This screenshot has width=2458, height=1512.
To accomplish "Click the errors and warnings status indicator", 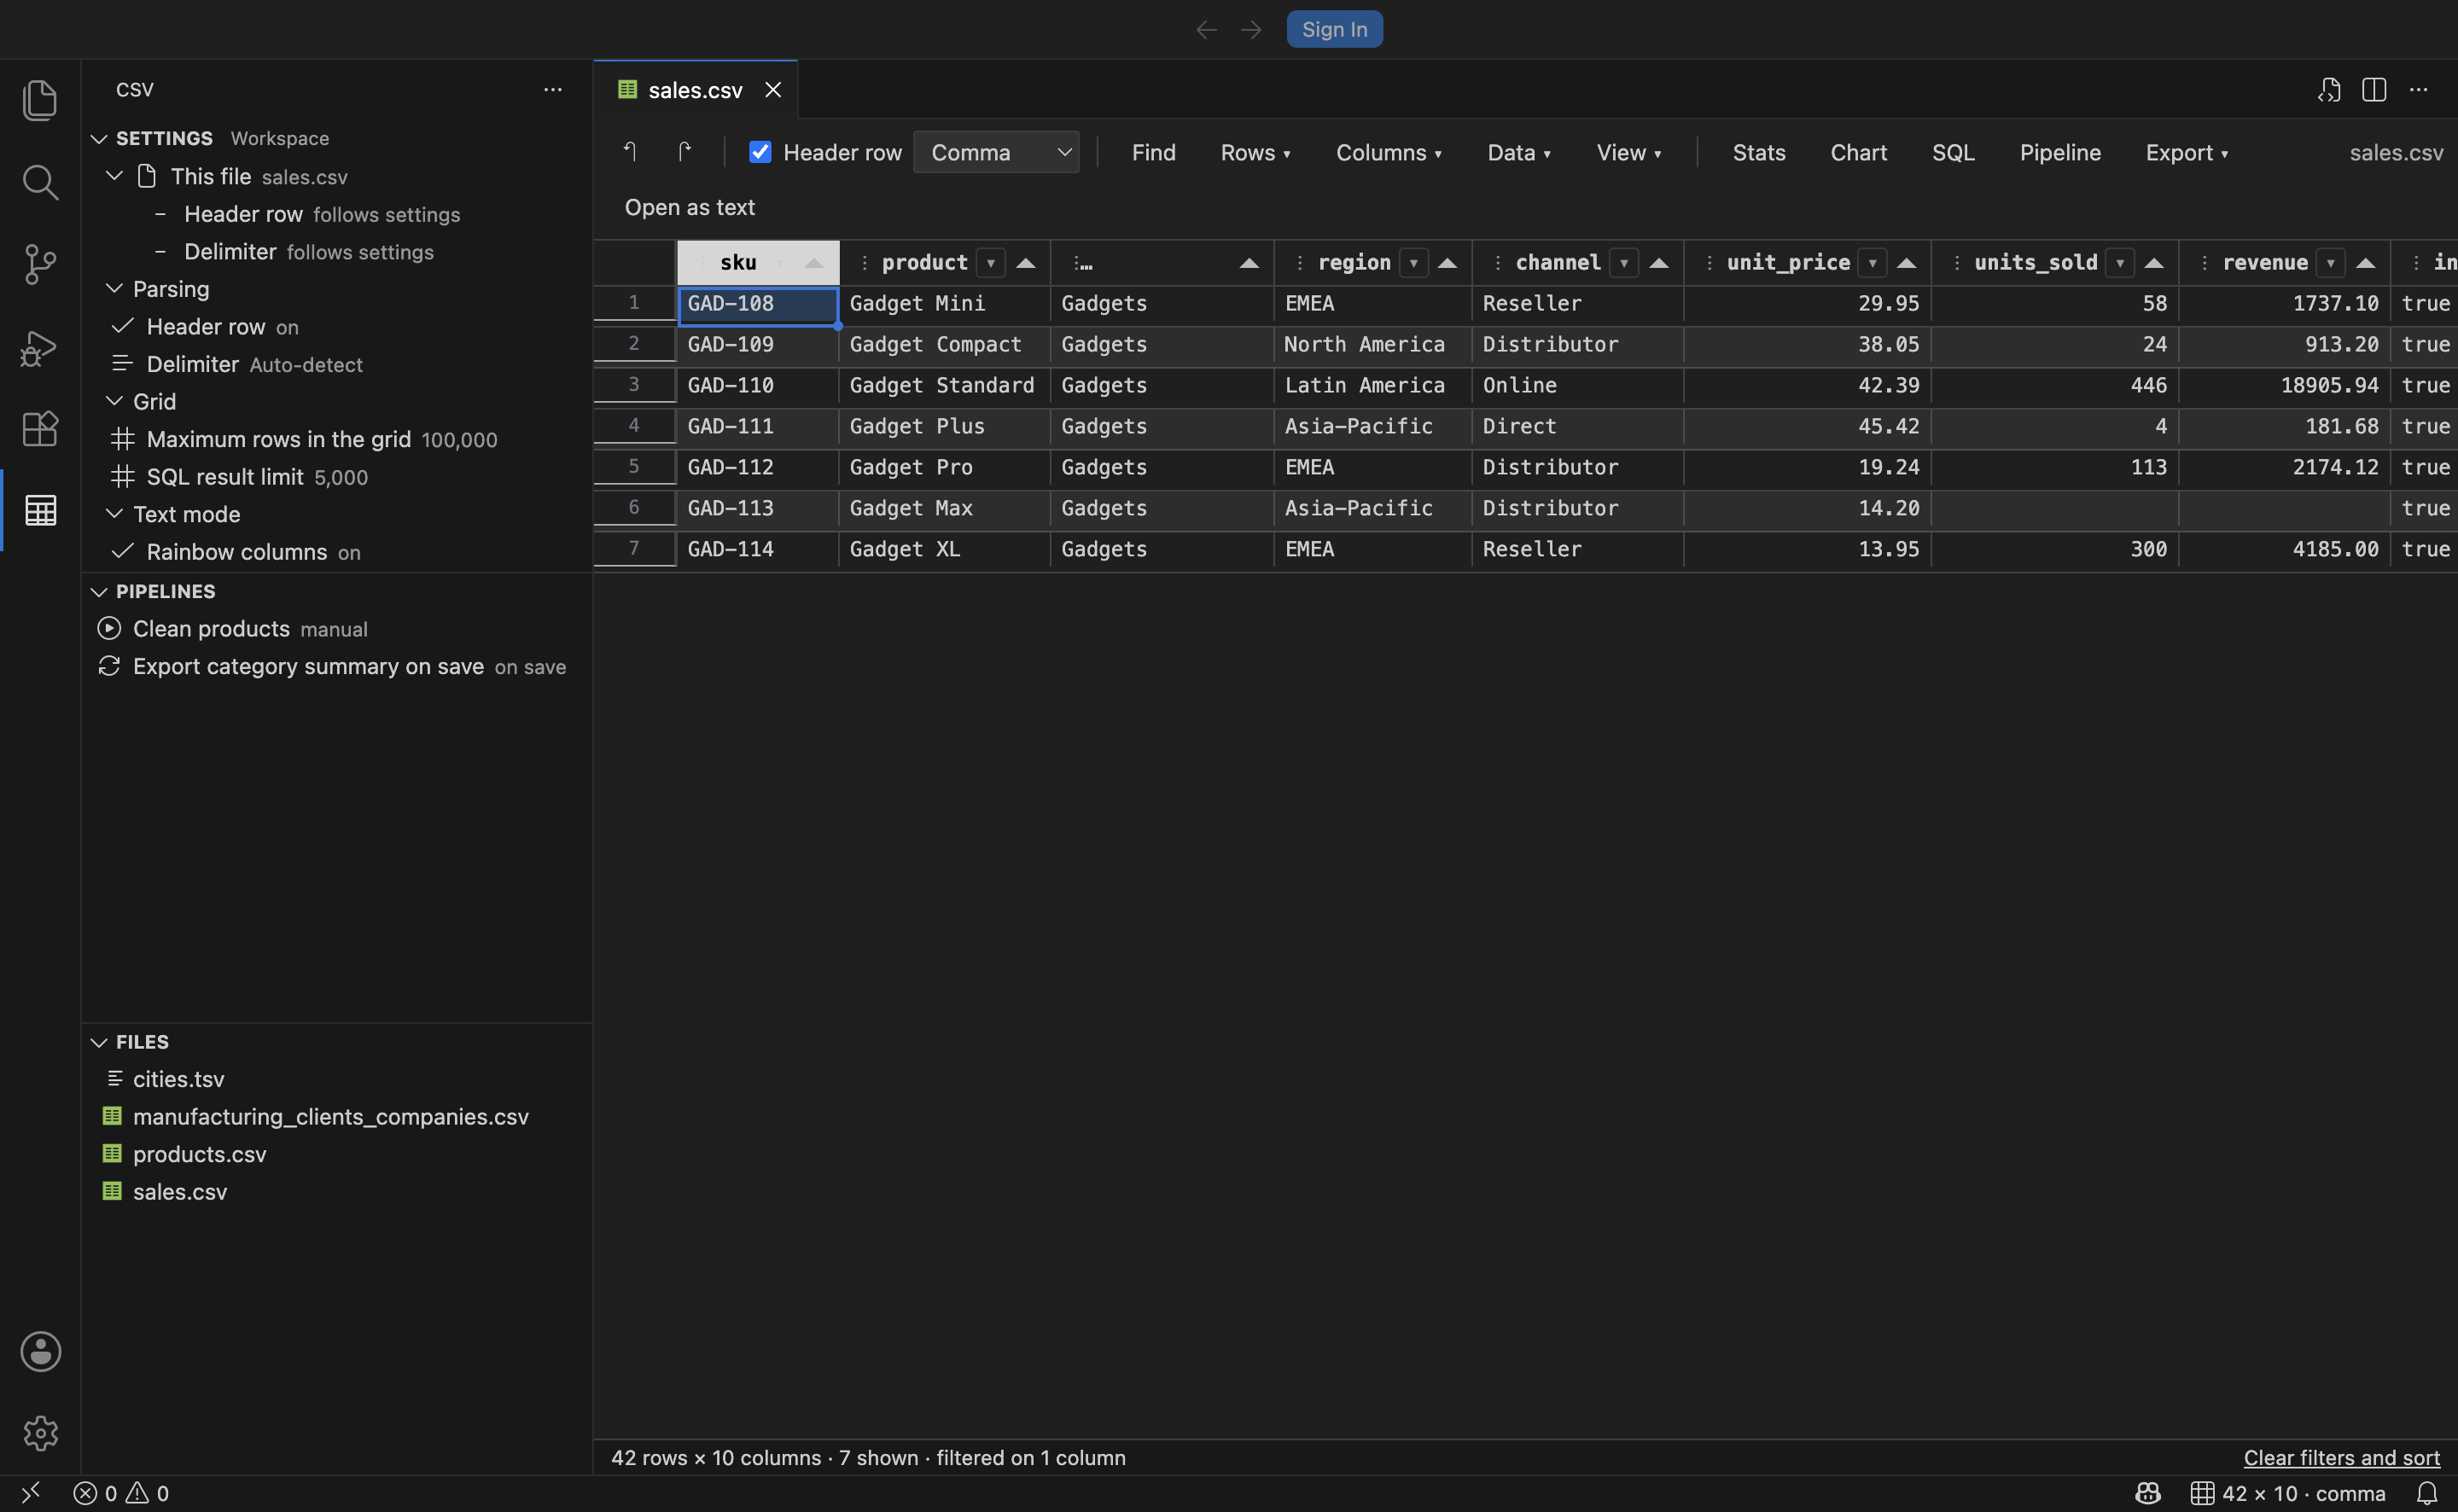I will coord(121,1493).
